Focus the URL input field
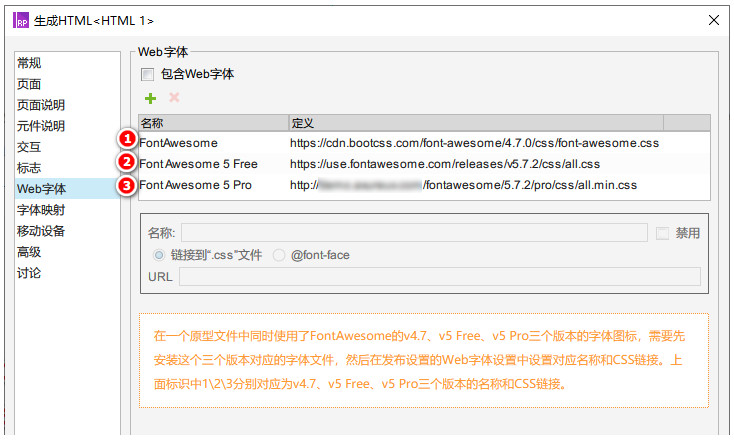The height and width of the screenshot is (442, 734). coord(440,277)
